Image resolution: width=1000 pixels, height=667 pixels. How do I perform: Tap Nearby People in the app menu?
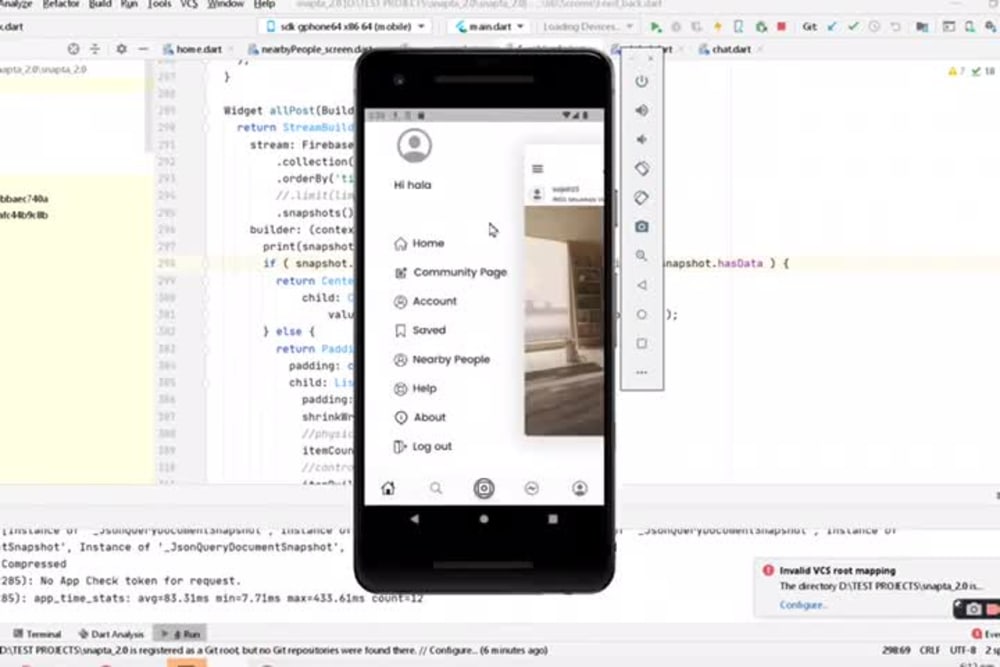click(x=445, y=359)
